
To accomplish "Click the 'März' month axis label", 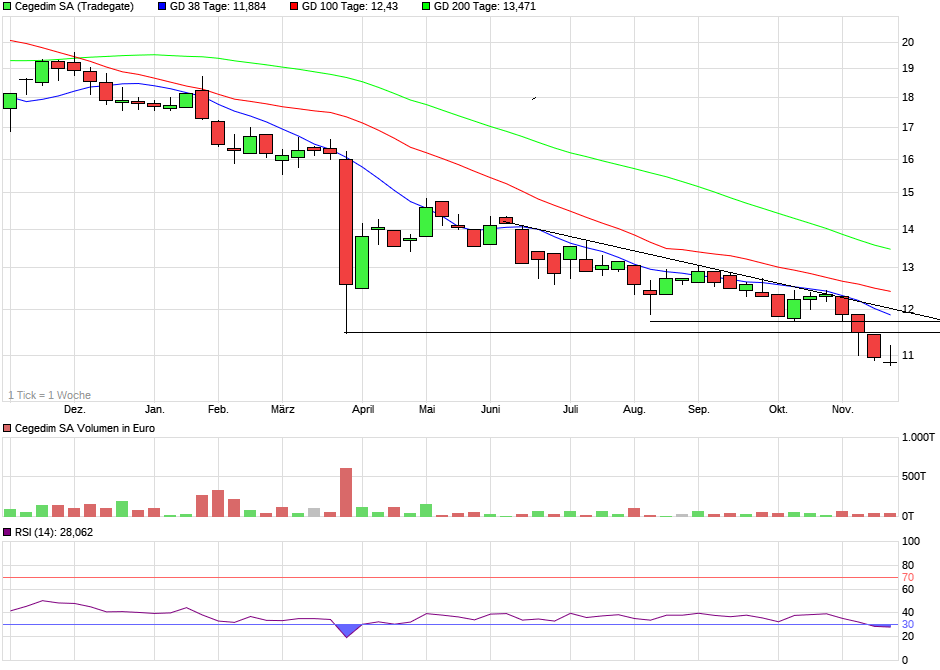I will tap(282, 409).
